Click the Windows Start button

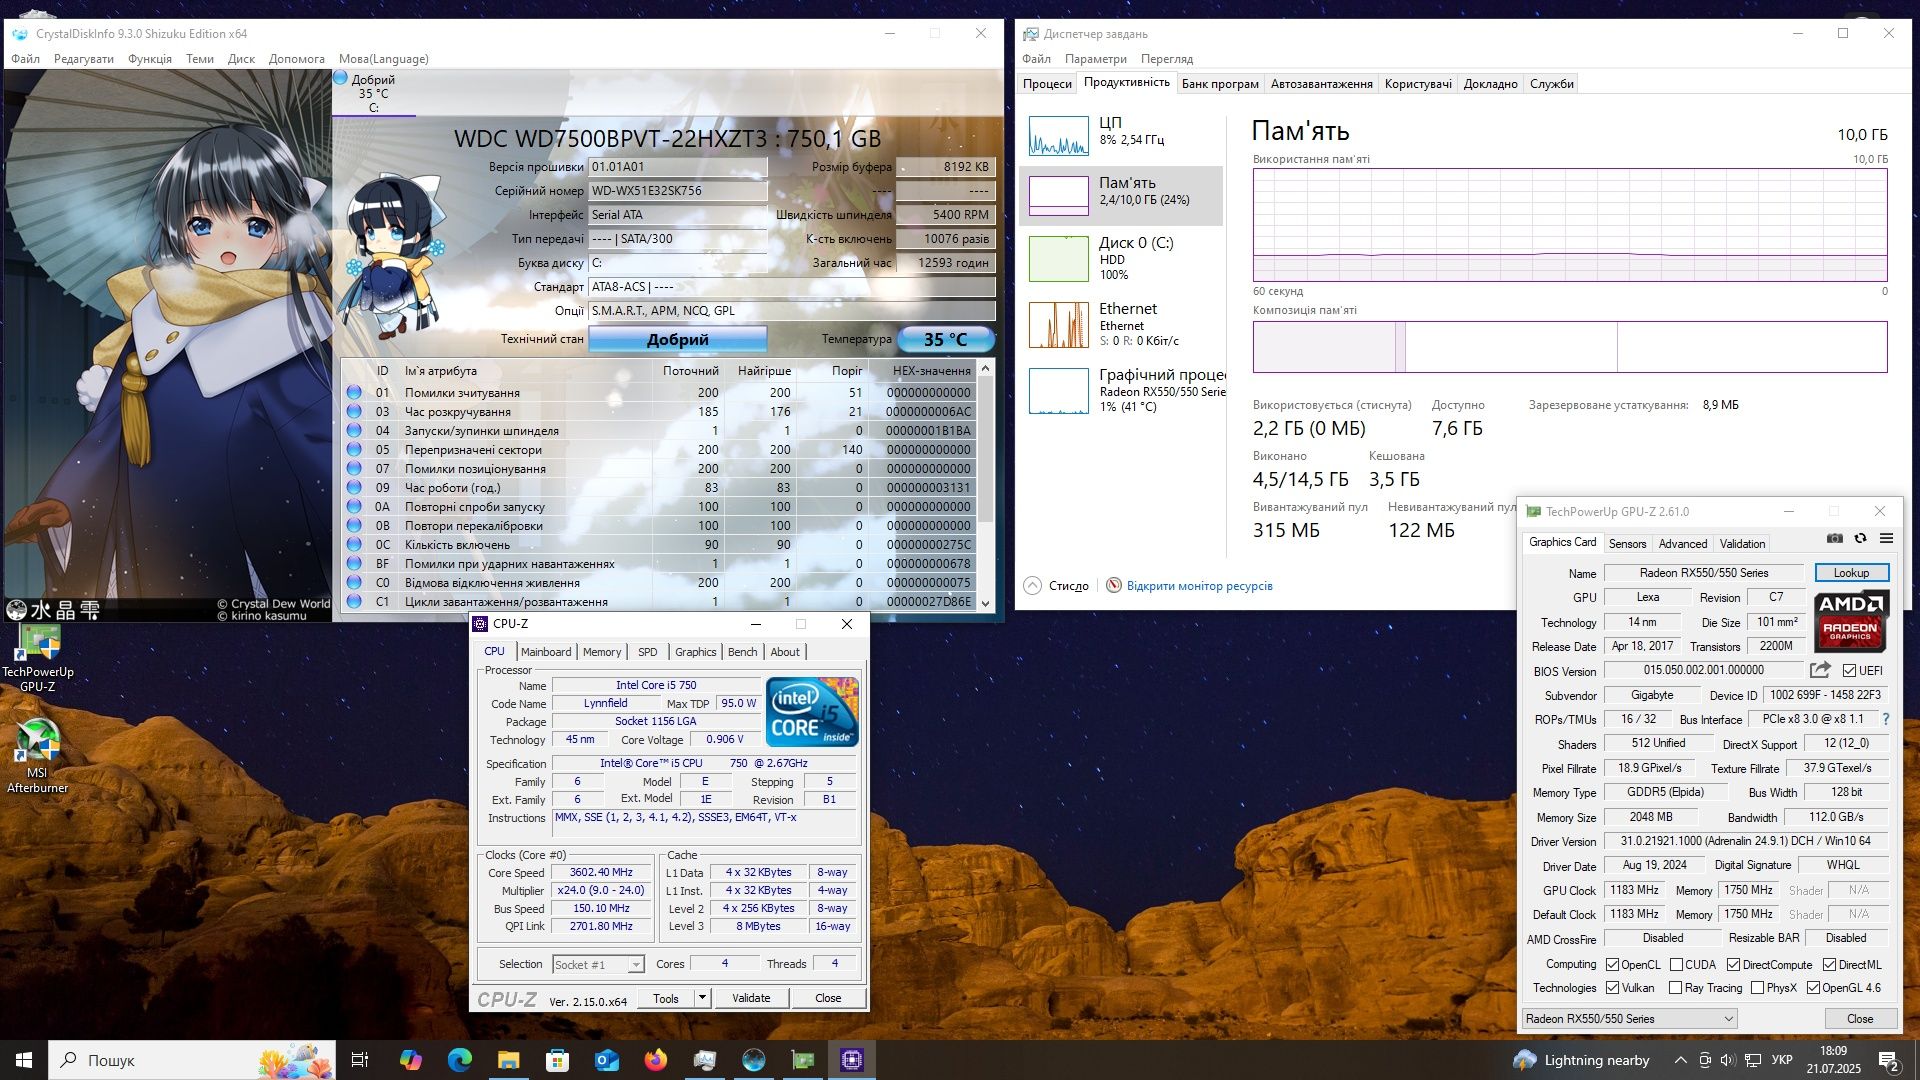pos(24,1060)
